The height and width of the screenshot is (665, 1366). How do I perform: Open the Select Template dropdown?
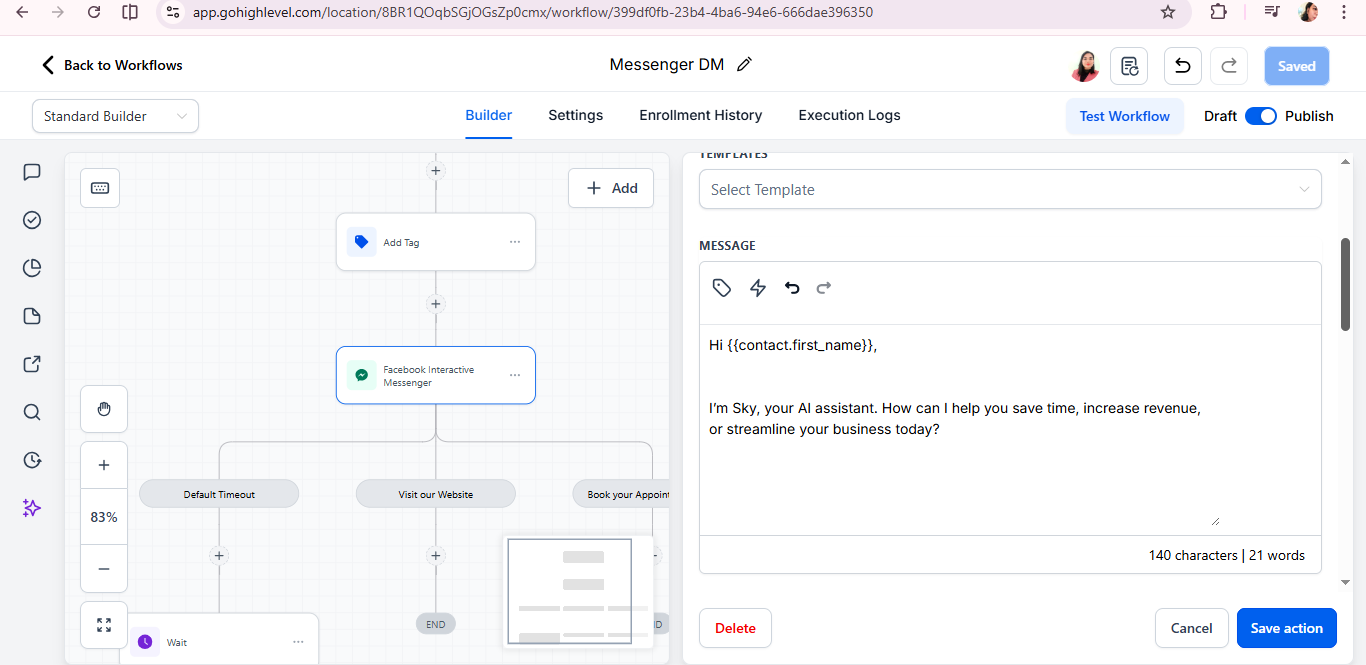(x=1010, y=189)
